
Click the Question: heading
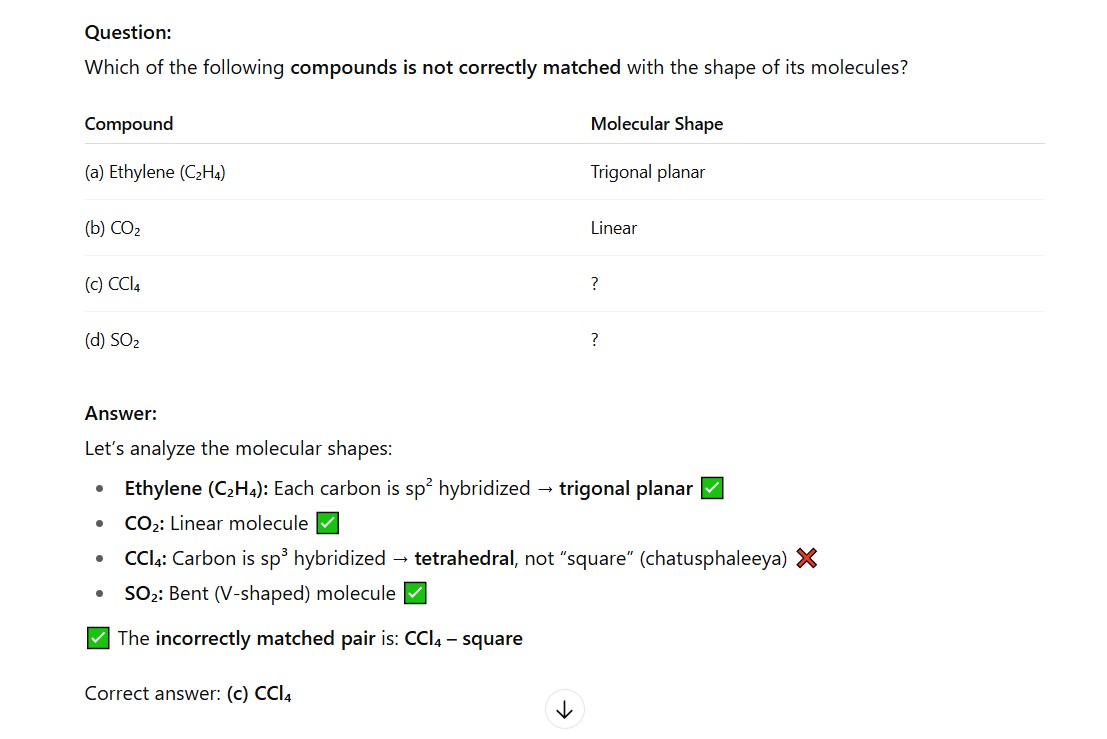pos(128,32)
